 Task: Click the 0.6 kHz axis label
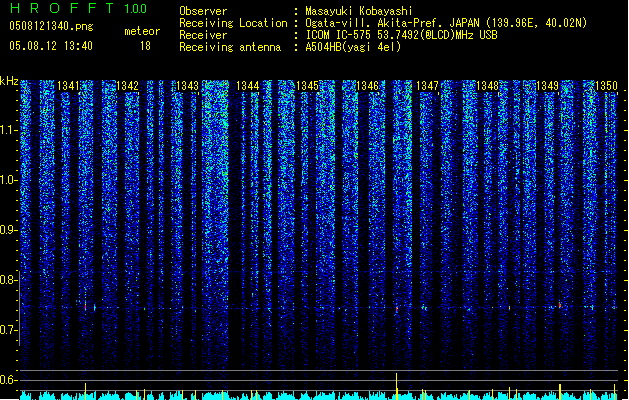9,380
